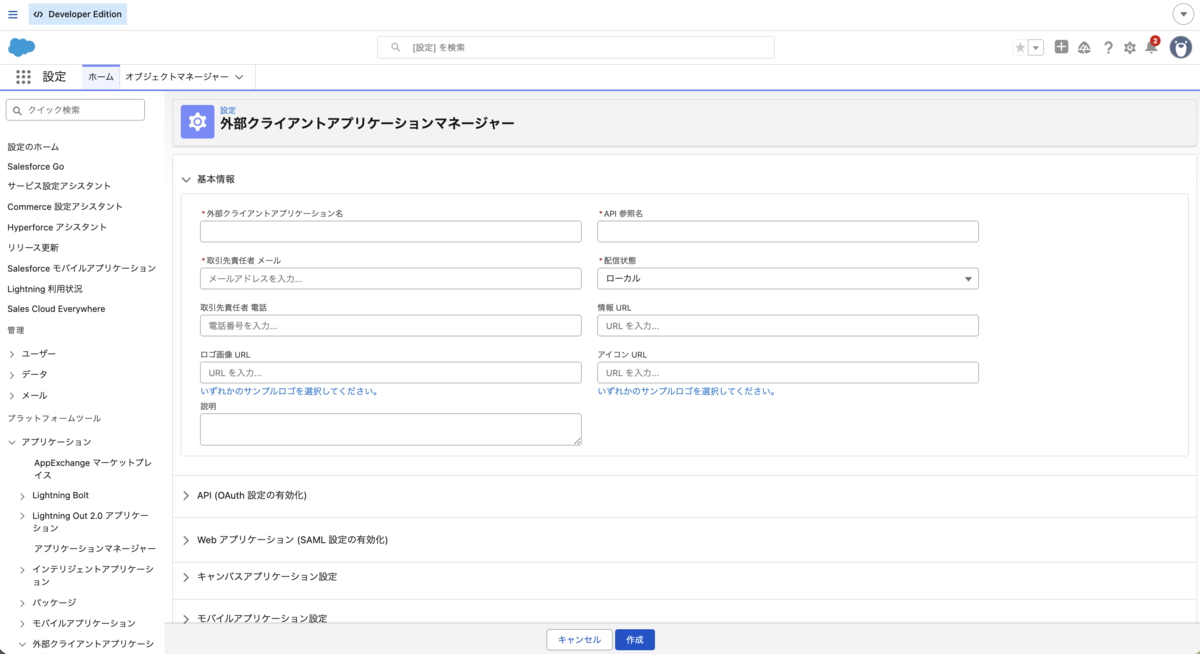
Task: Click the round dropdown button at top right
Action: 1181,15
